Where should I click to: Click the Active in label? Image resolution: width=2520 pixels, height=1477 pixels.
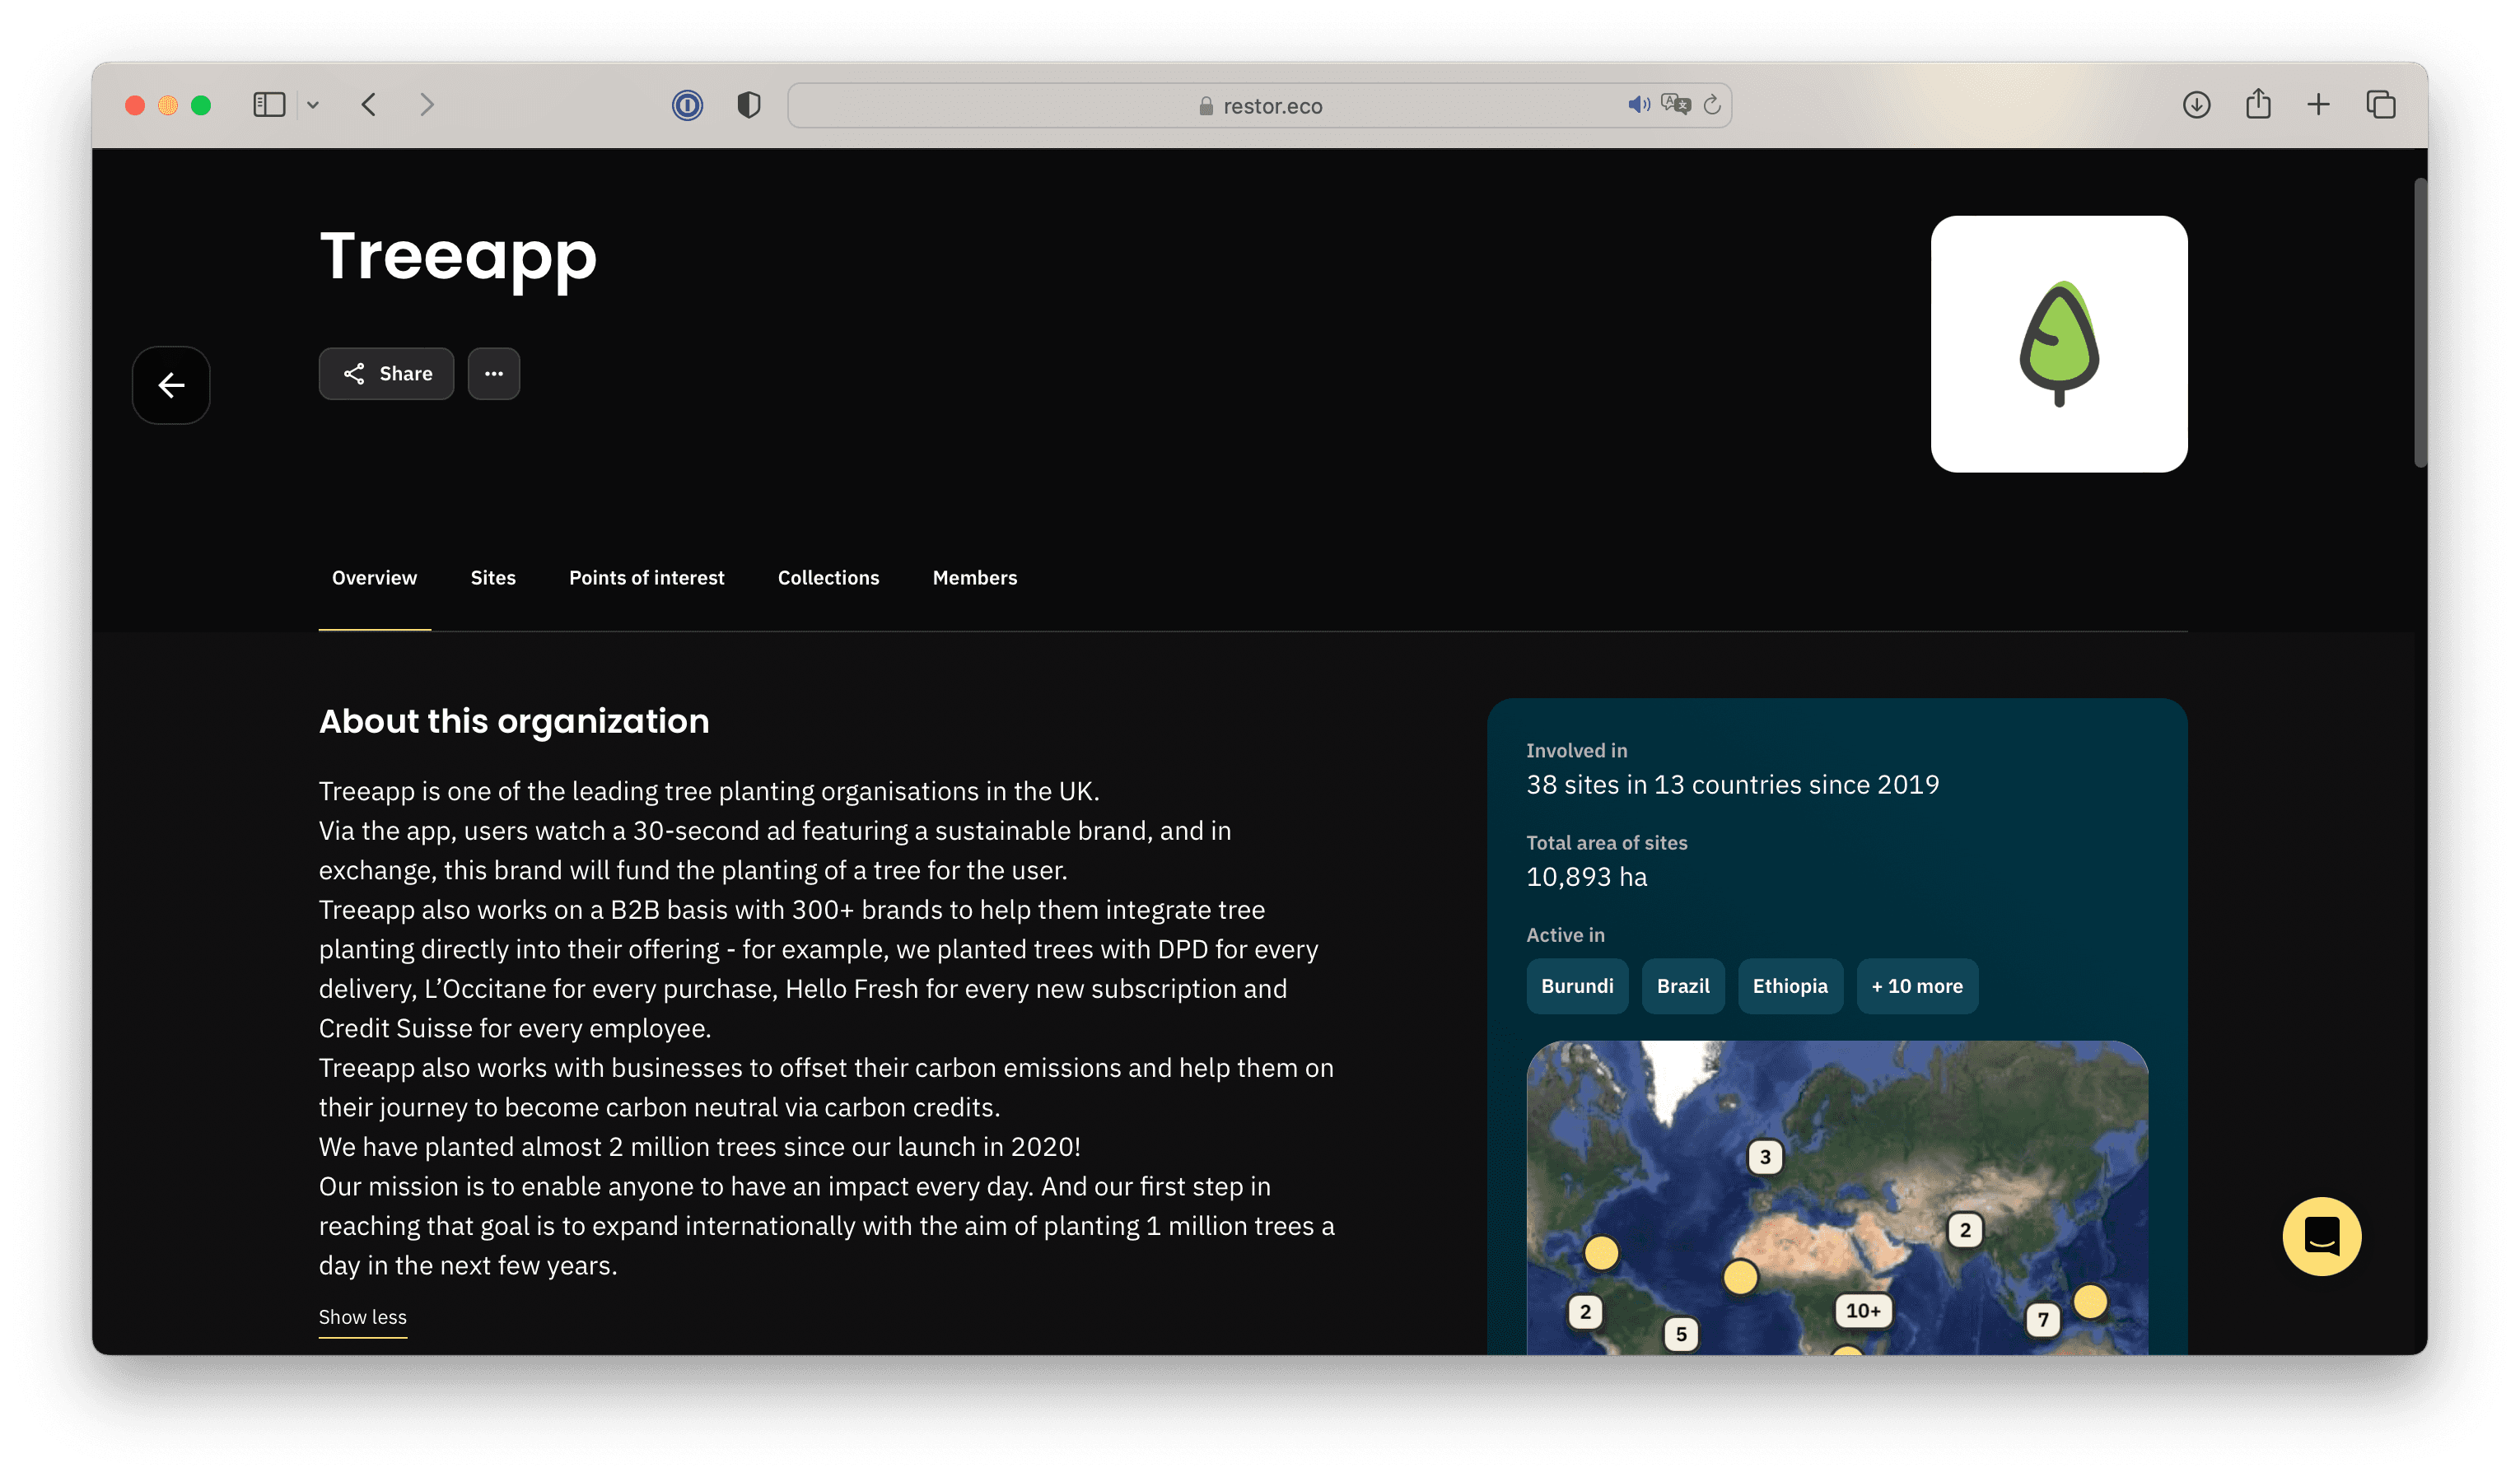tap(1565, 935)
